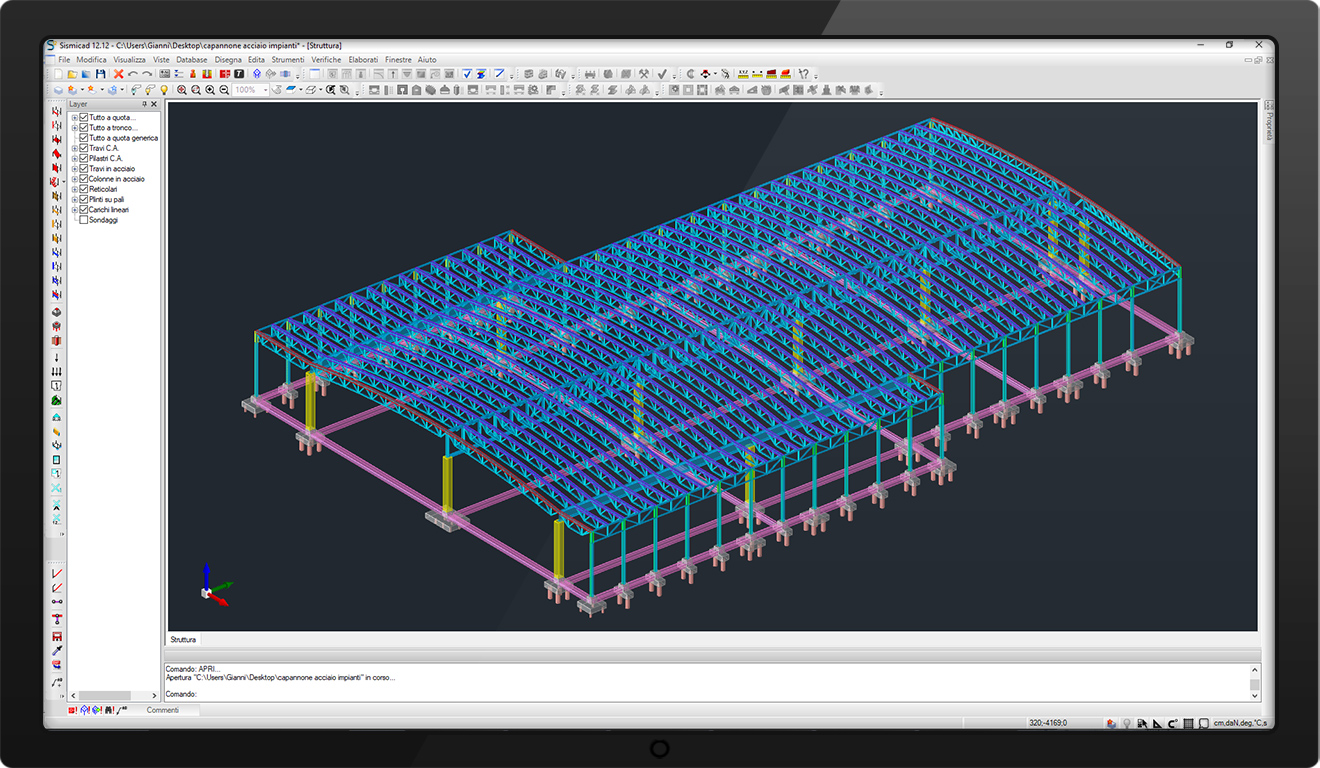Uncheck the Travi C.A. layer checkbox
Screen dimensions: 1320x768
point(84,148)
